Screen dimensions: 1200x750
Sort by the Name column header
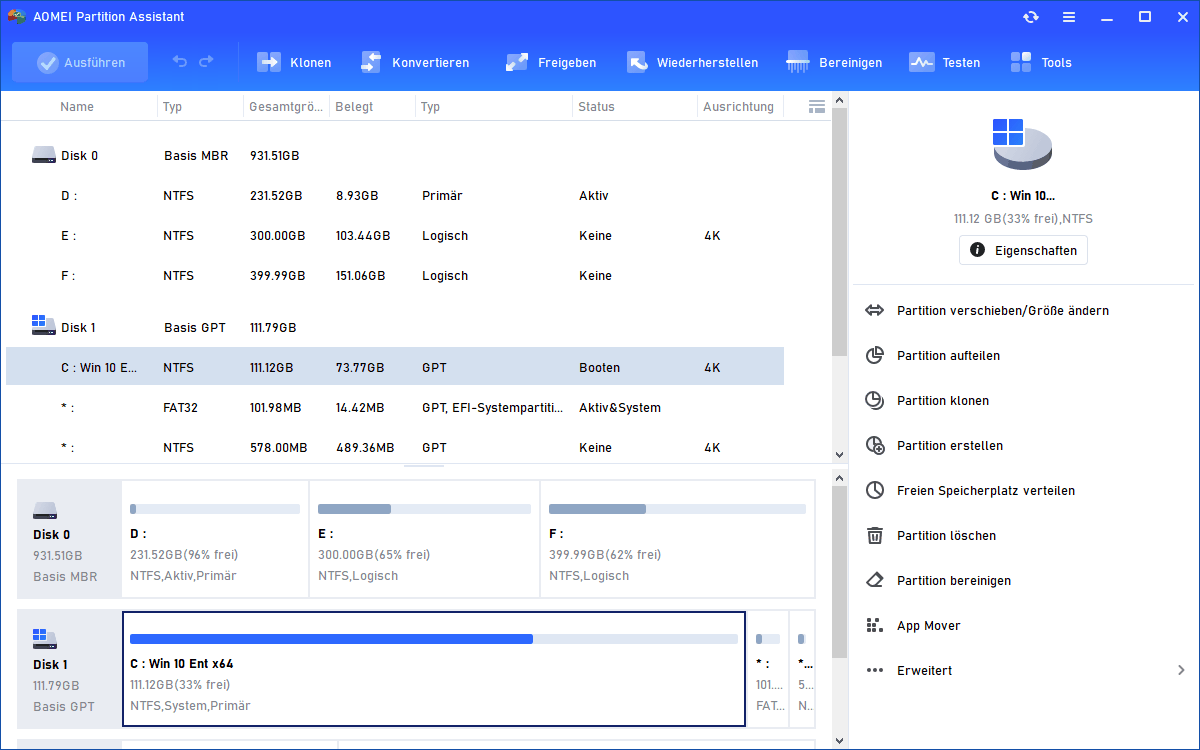point(77,106)
